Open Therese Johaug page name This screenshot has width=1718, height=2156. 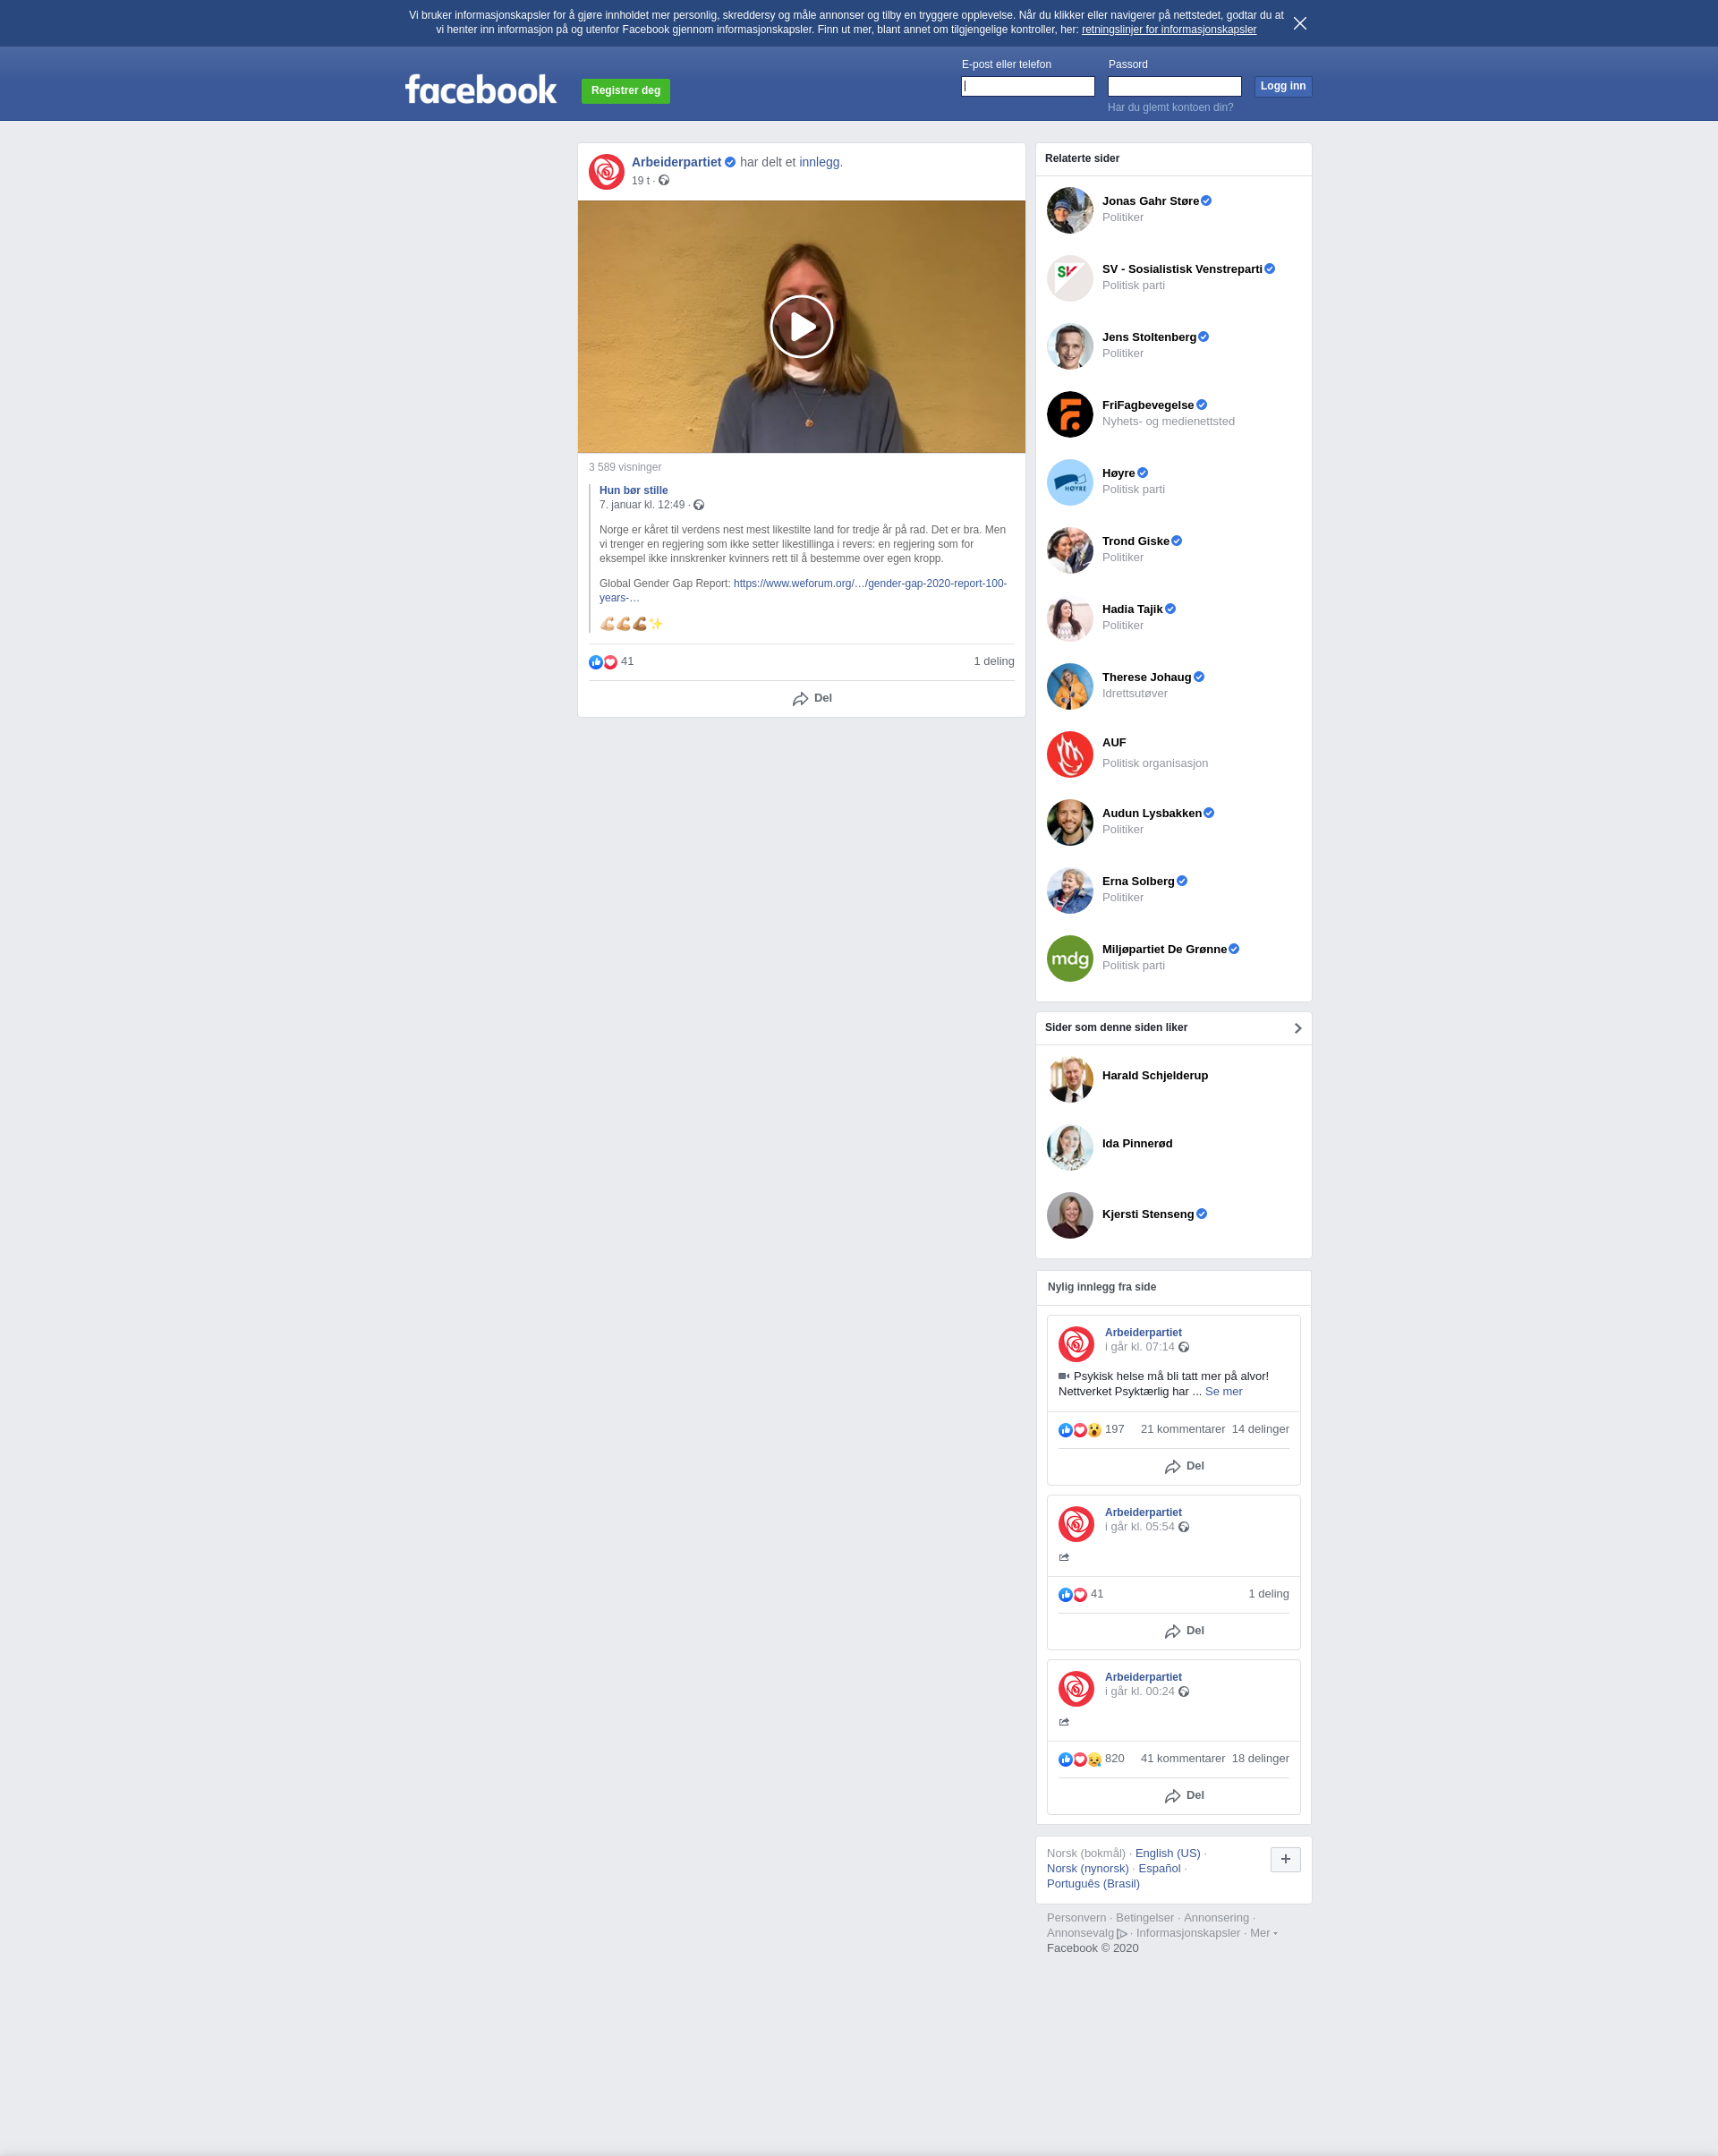point(1146,677)
